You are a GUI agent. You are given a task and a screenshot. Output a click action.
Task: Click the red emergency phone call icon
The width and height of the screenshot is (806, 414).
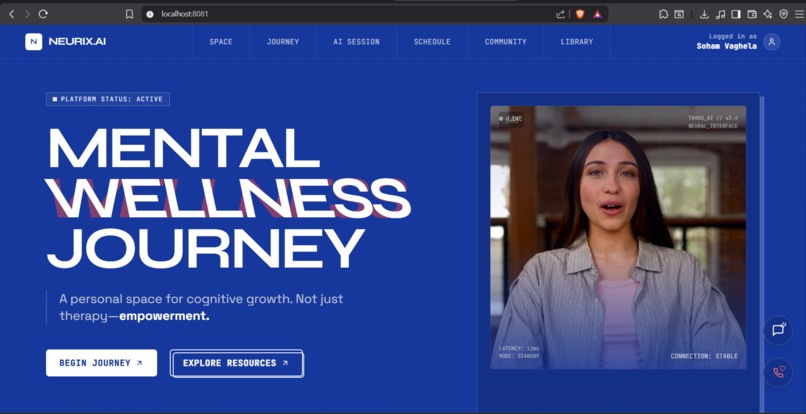(778, 372)
